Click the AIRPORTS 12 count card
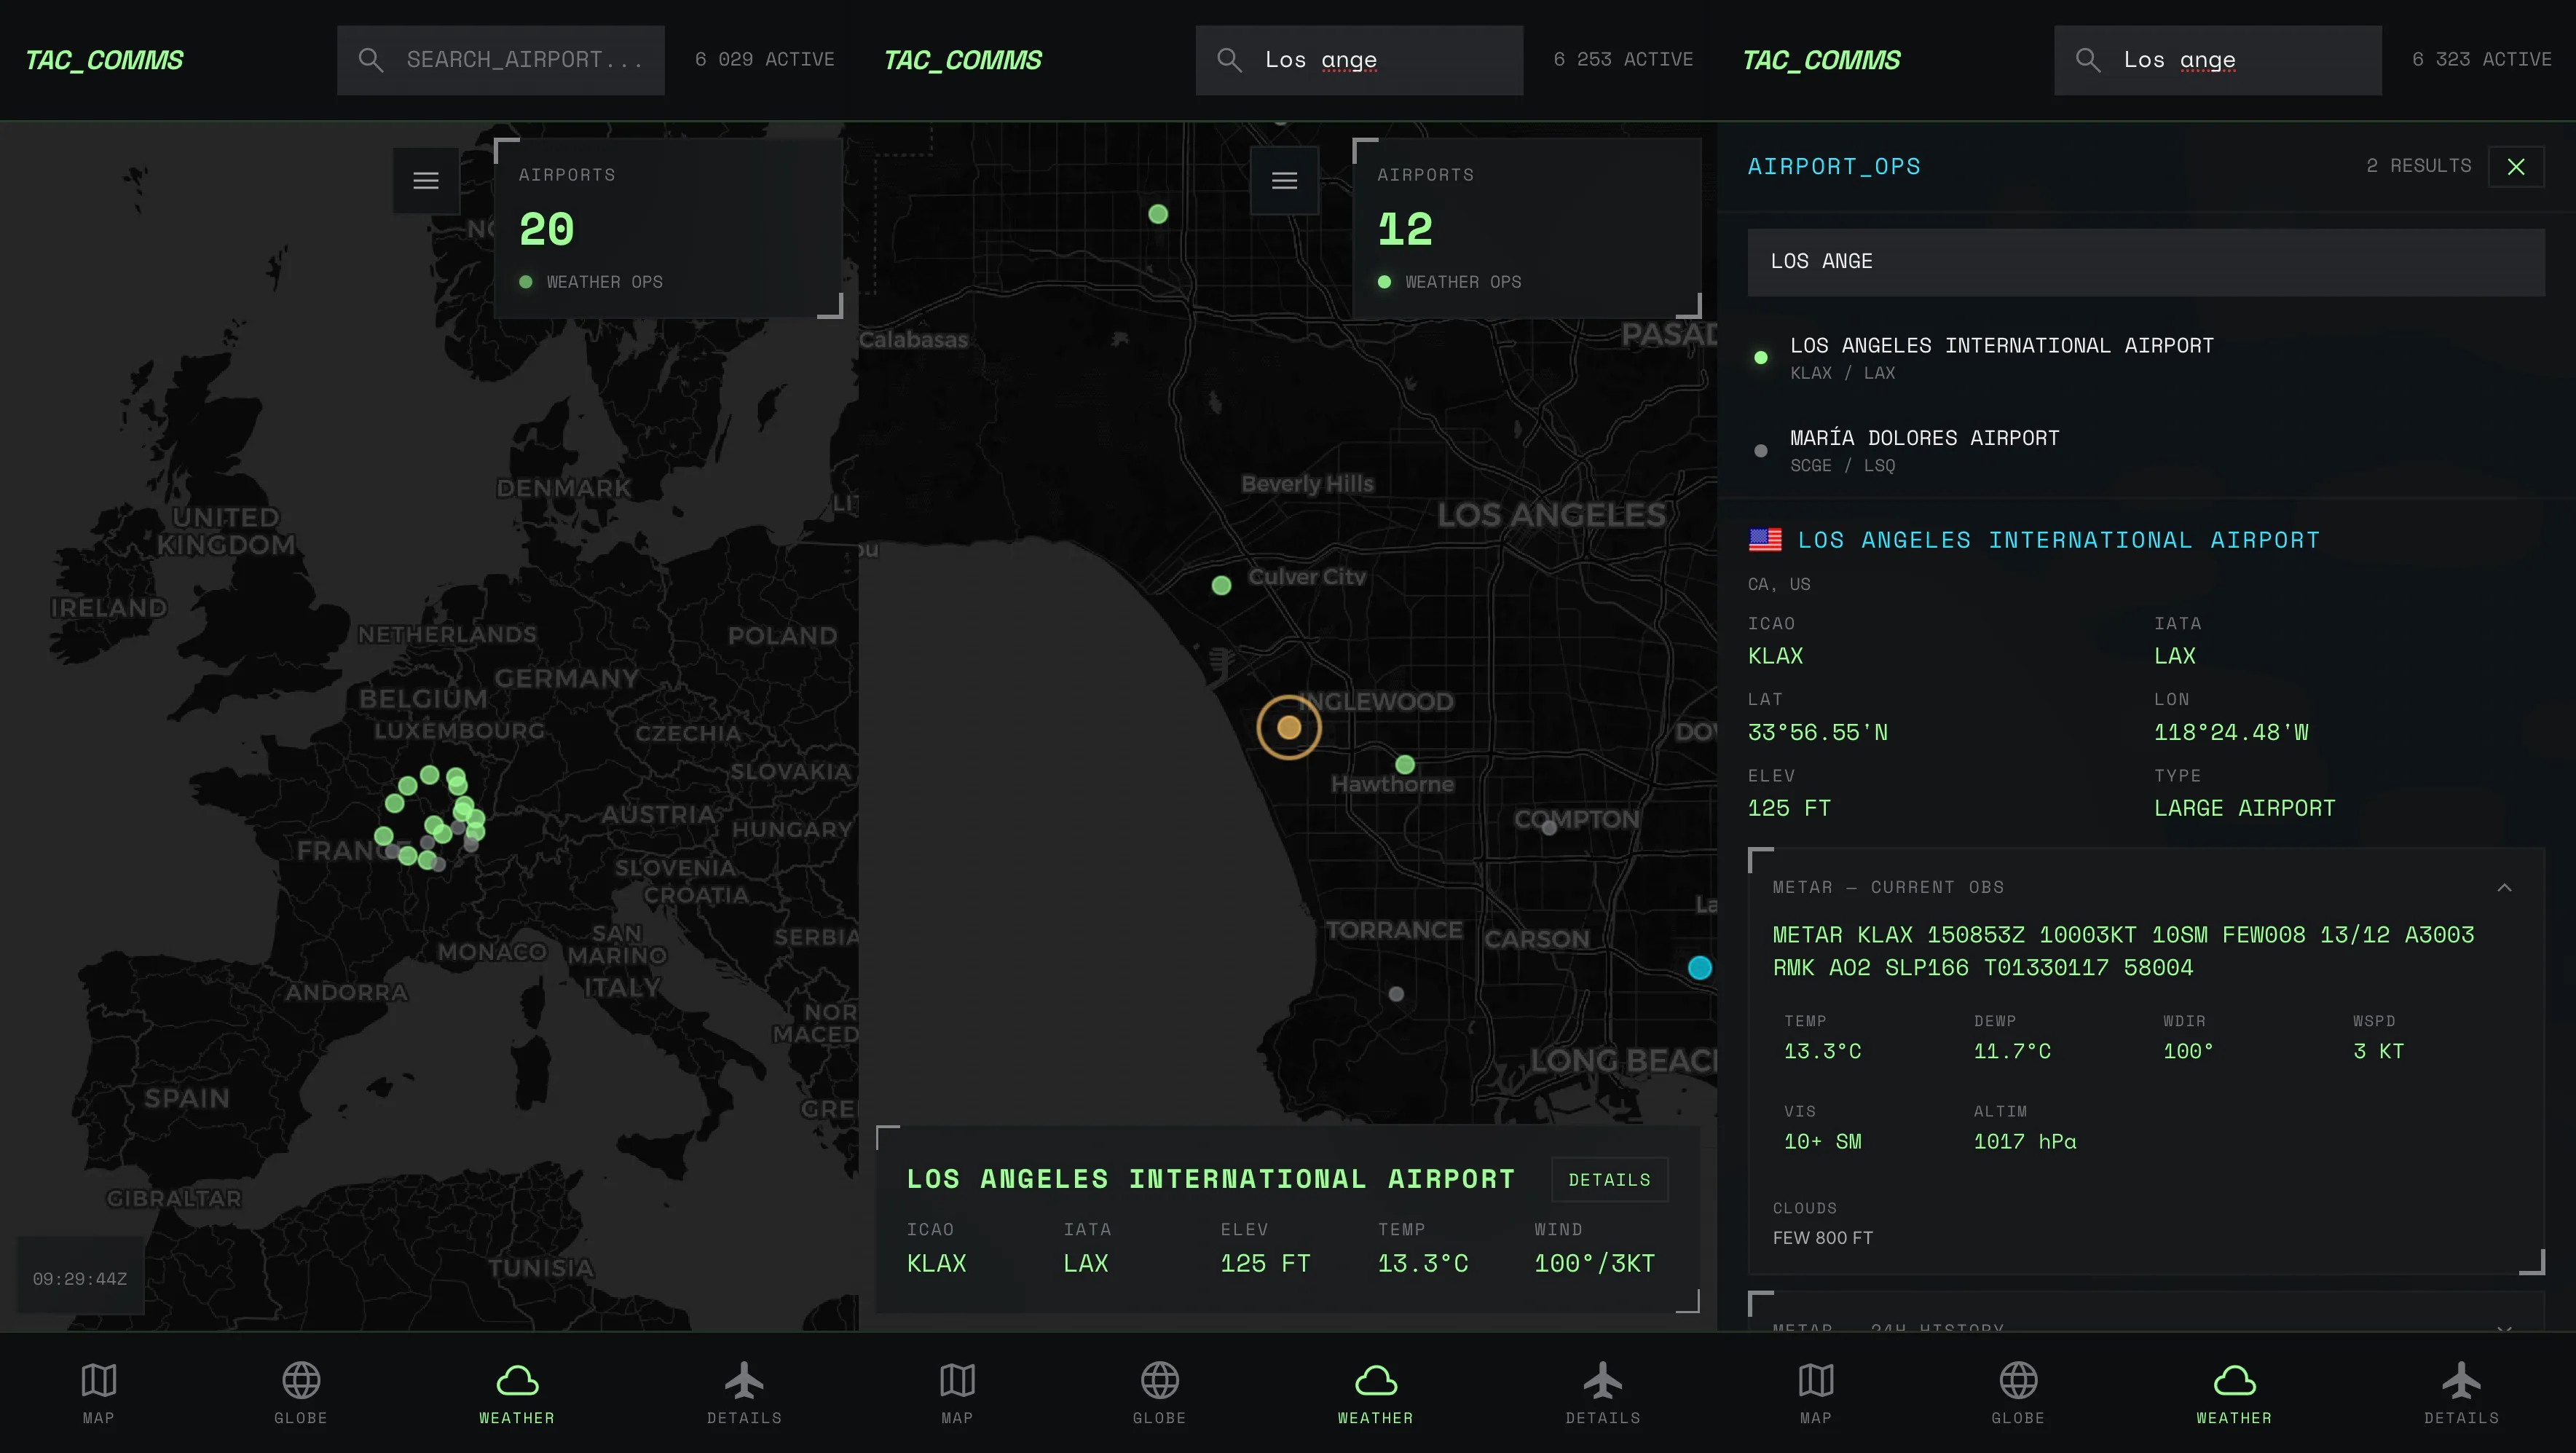Screen dimensions: 2576x1453 [1527, 228]
